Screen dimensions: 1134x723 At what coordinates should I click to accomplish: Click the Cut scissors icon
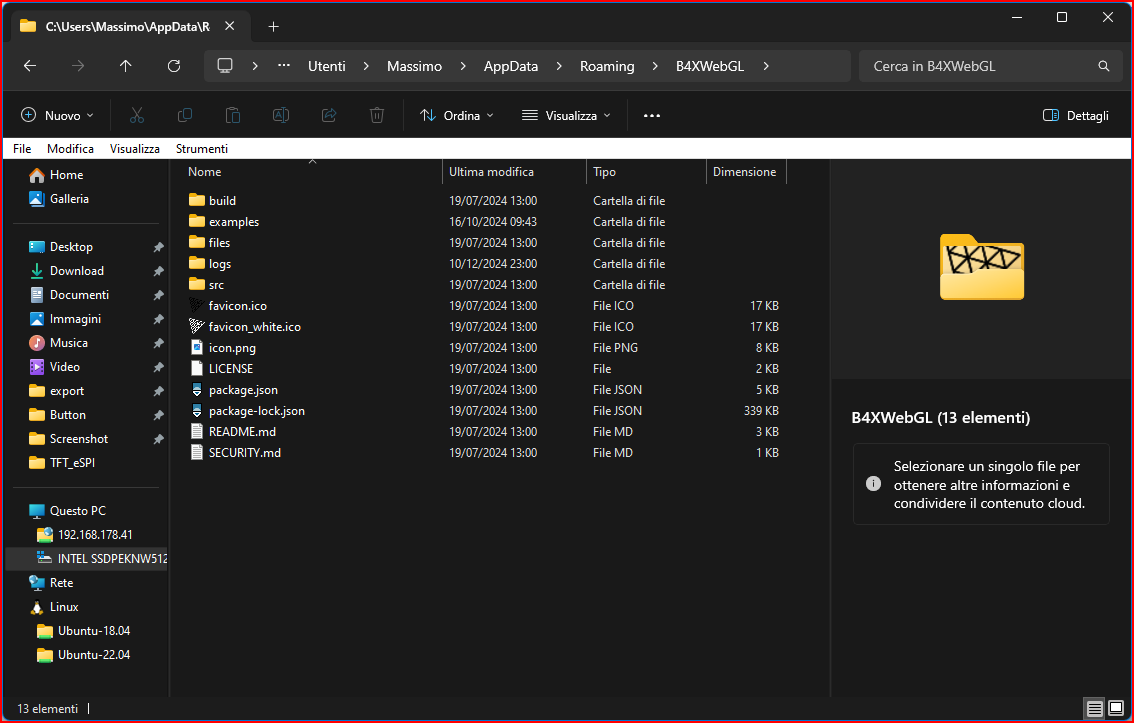click(137, 115)
